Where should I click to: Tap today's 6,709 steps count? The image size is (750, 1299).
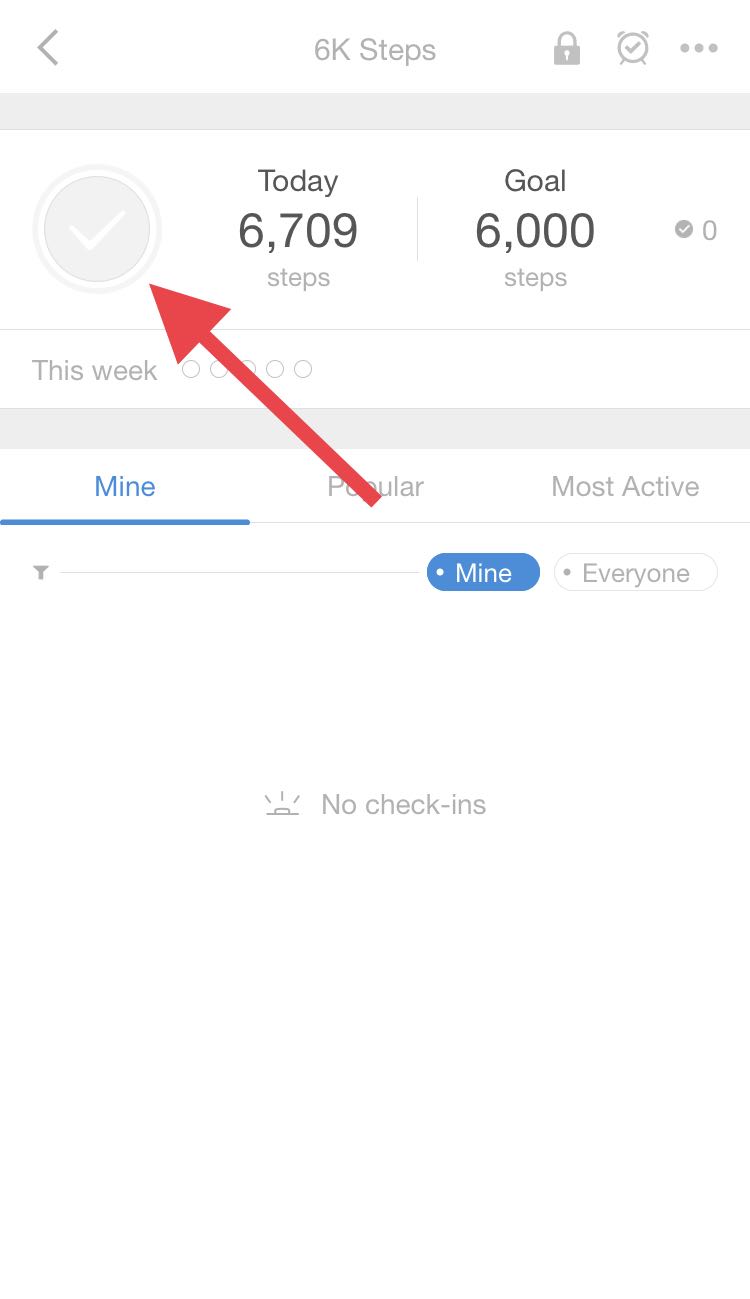coord(298,231)
